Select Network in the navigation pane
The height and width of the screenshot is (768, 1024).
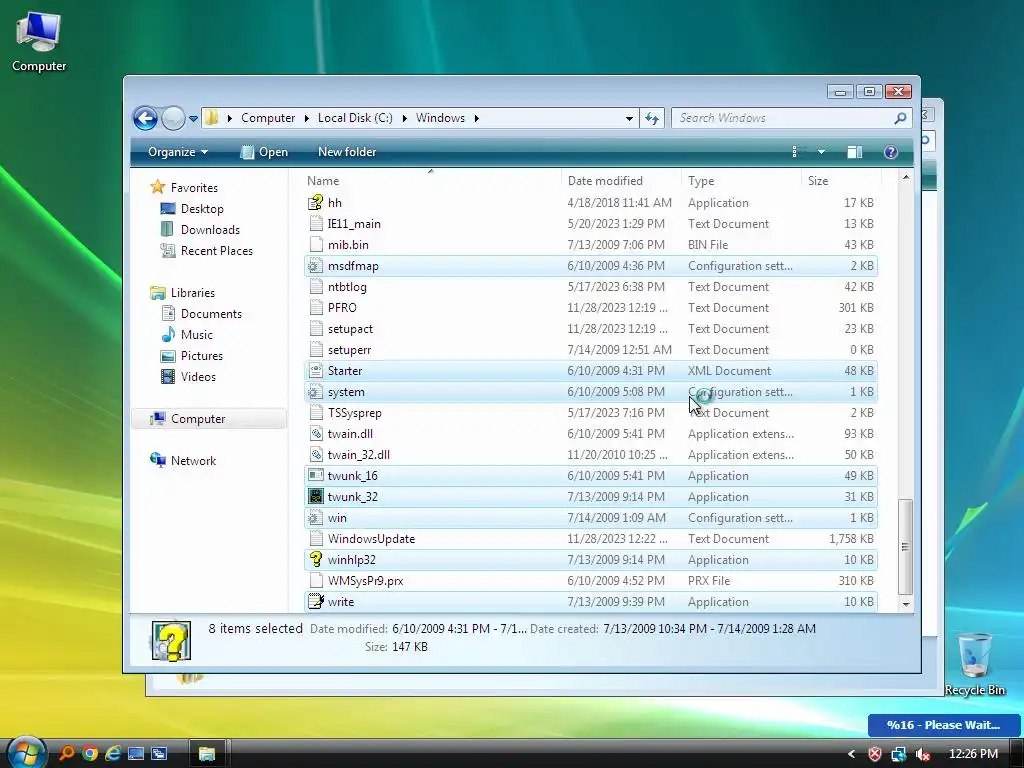click(193, 460)
